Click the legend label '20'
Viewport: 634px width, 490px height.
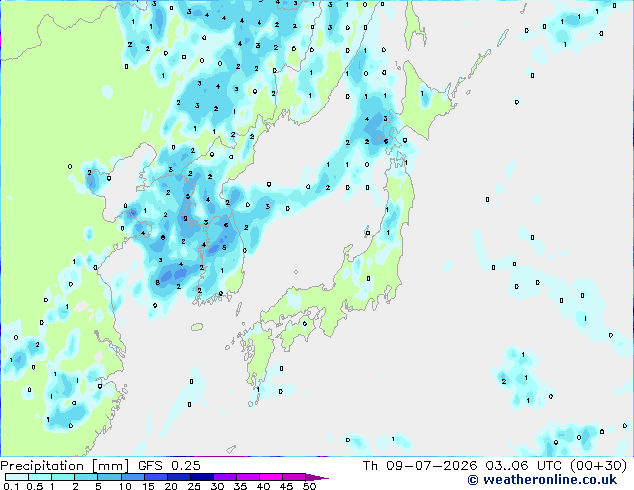tap(171, 486)
